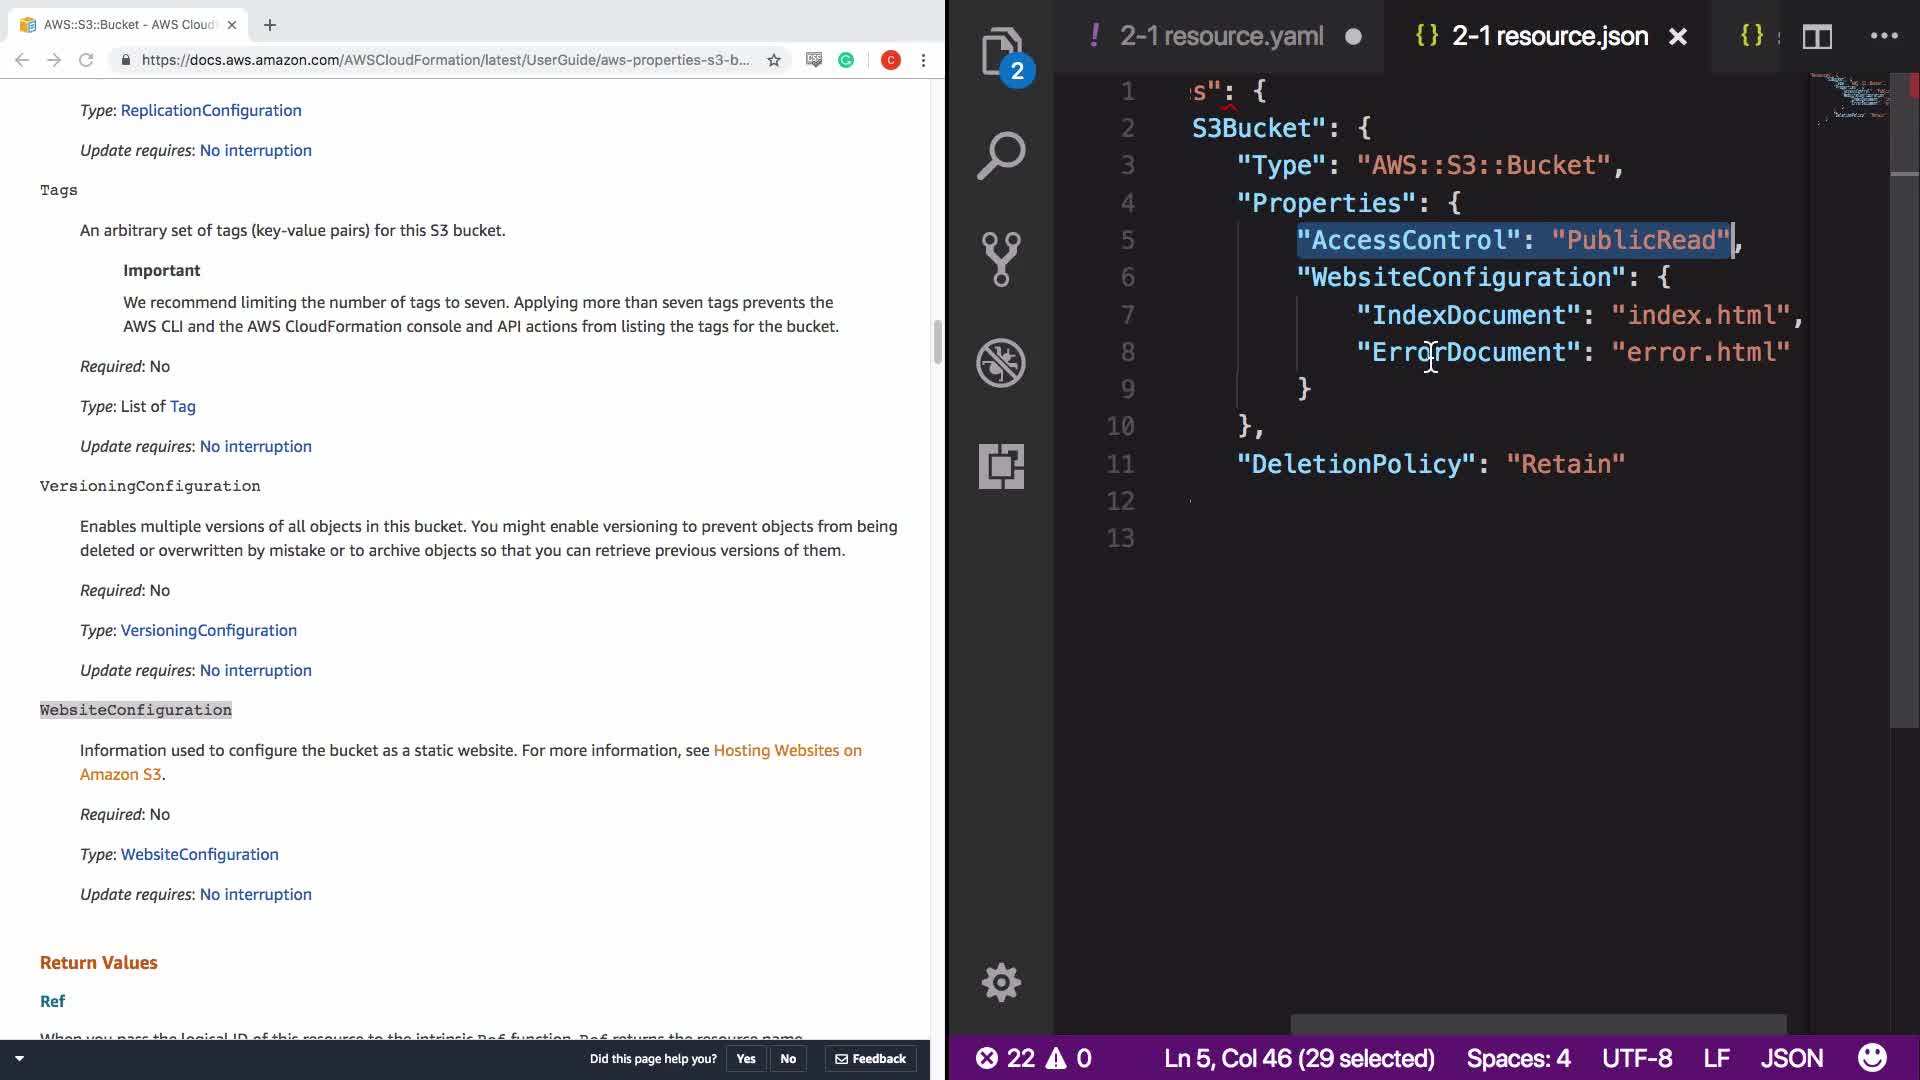Open the Manage gear in activity bar
Viewport: 1920px width, 1080px height.
pyautogui.click(x=1000, y=983)
